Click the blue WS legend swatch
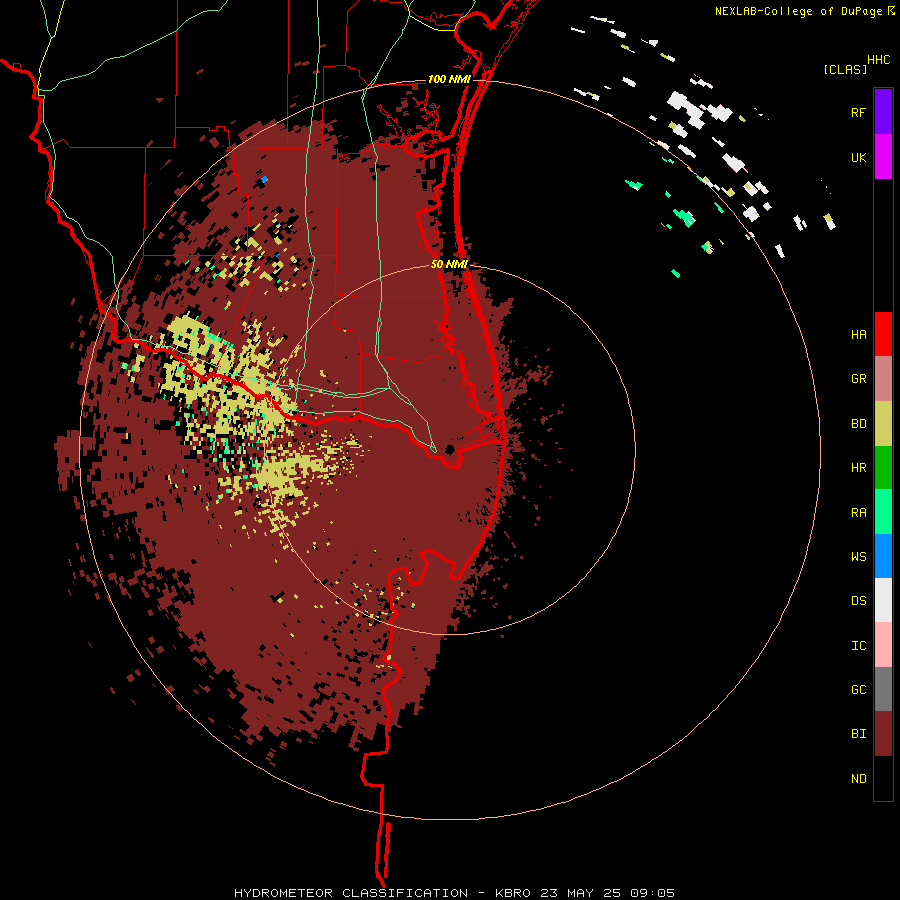Viewport: 900px width, 900px height. [x=883, y=556]
